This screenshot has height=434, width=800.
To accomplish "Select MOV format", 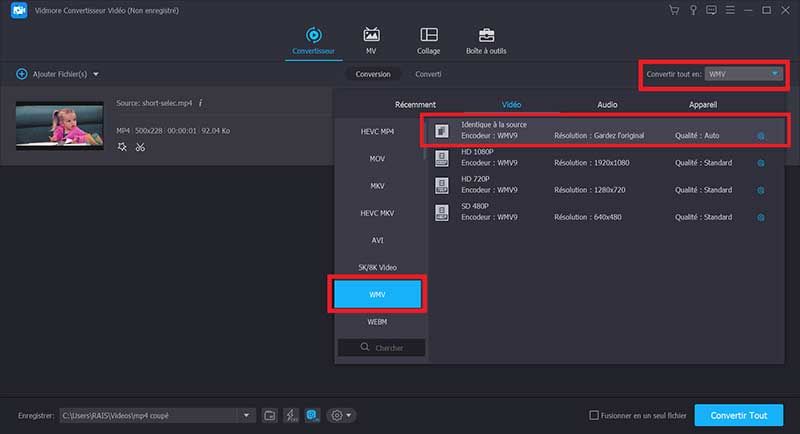I will [377, 159].
